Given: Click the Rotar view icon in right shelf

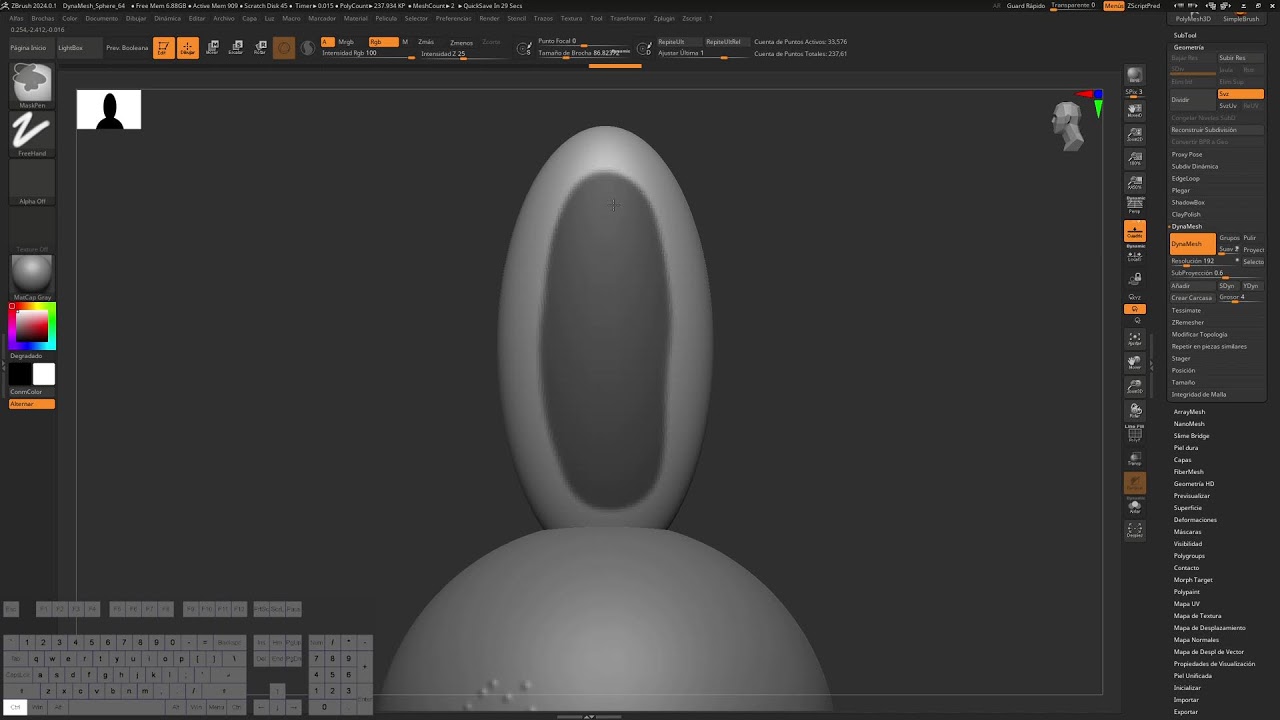Looking at the screenshot, I should coord(1134,409).
